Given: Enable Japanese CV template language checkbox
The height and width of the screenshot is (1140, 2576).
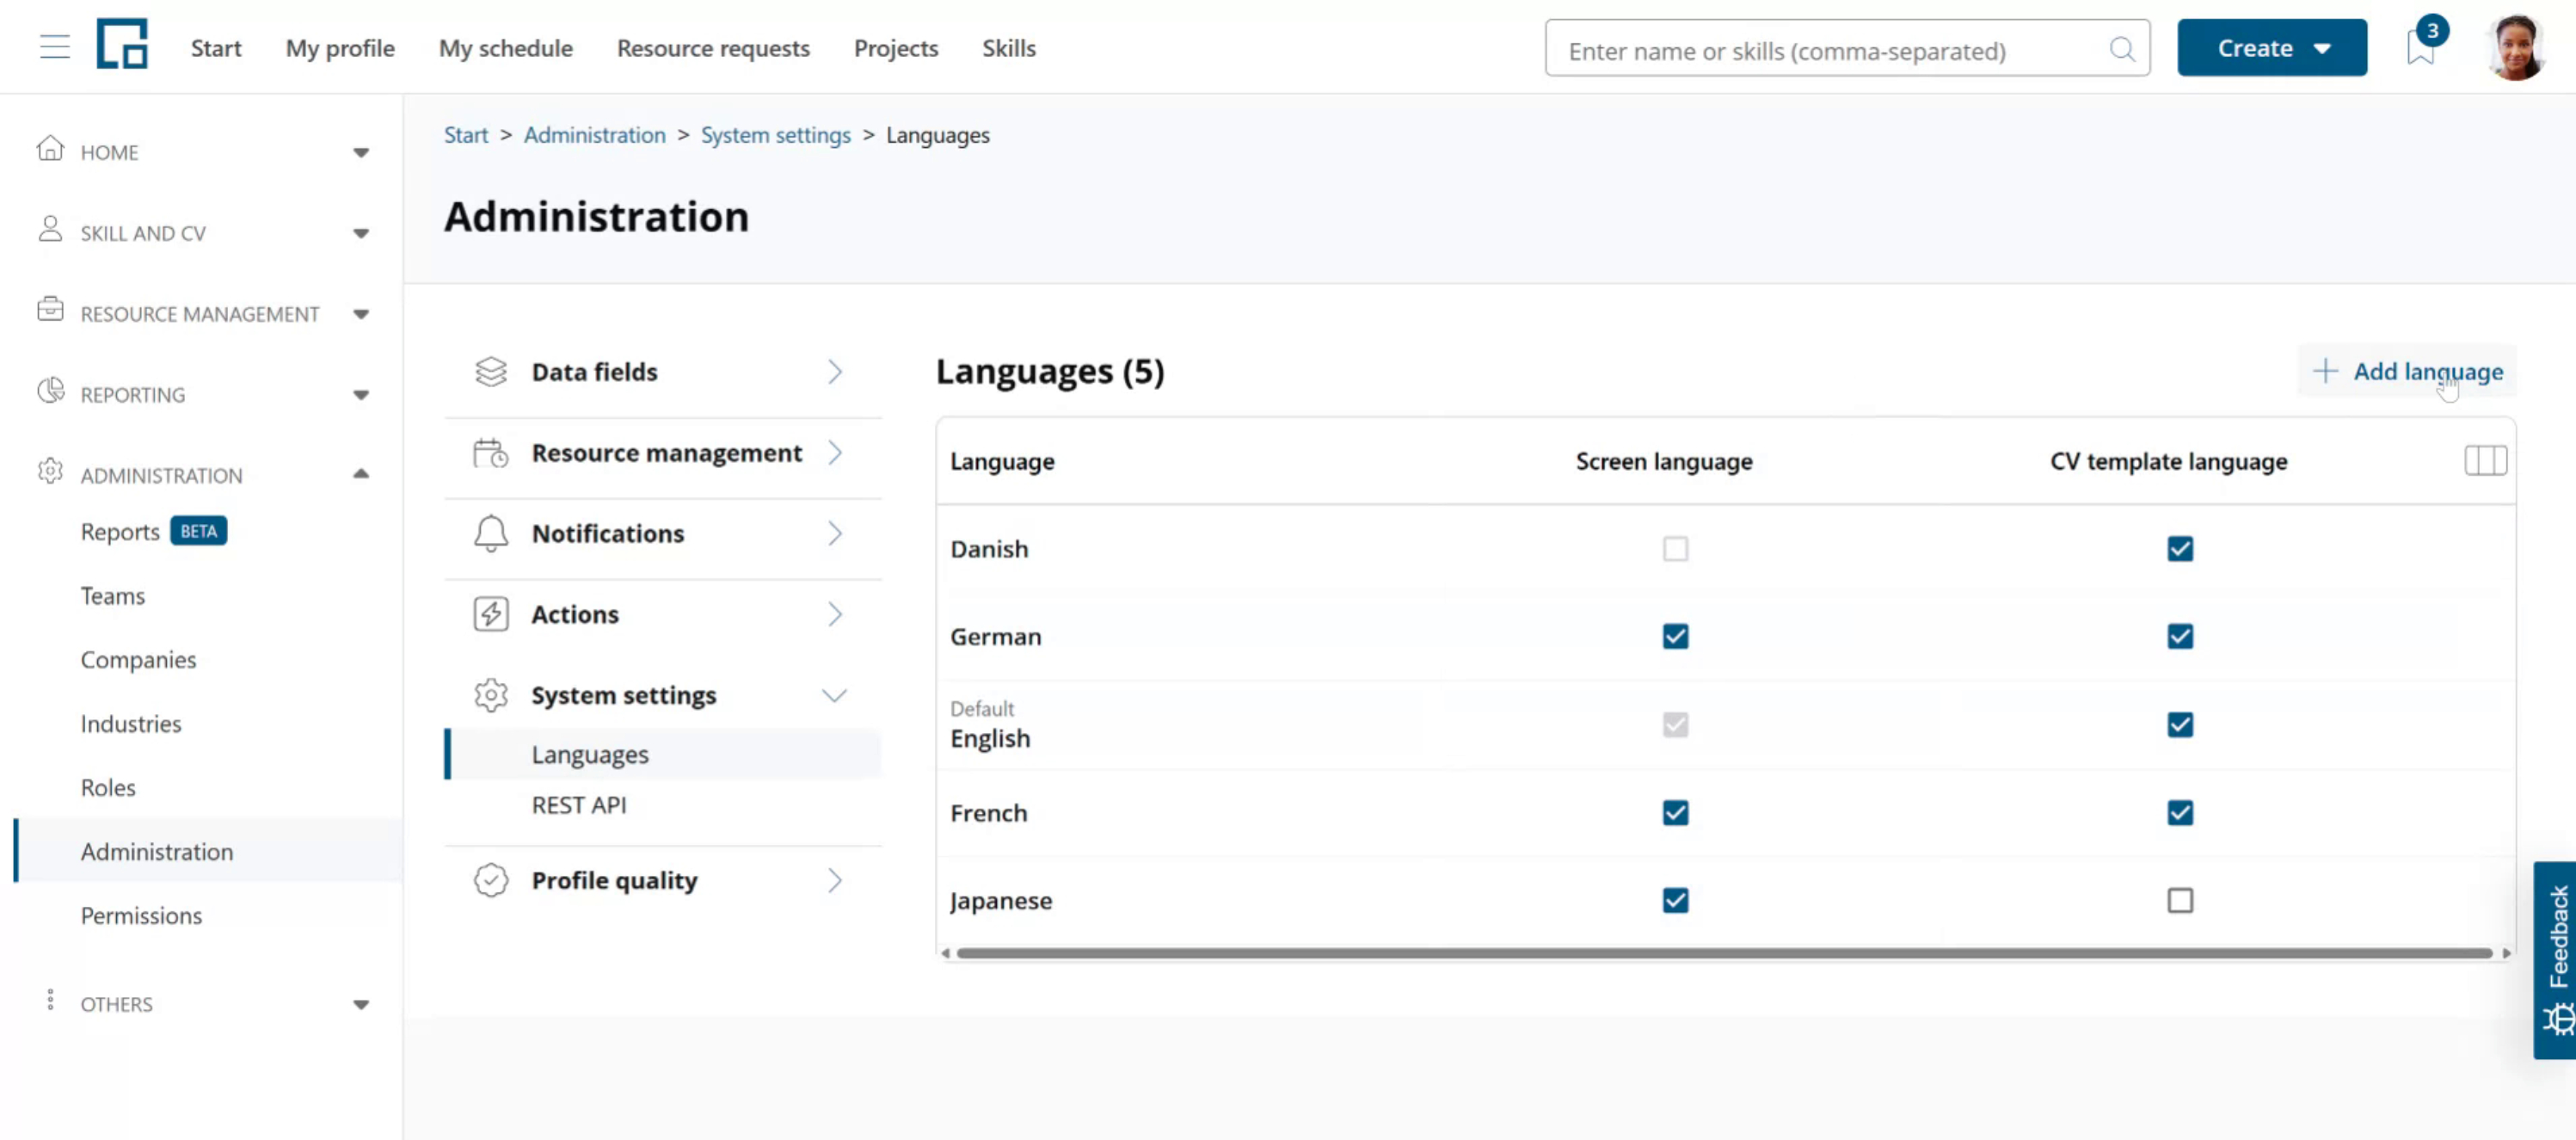Looking at the screenshot, I should click(2180, 901).
